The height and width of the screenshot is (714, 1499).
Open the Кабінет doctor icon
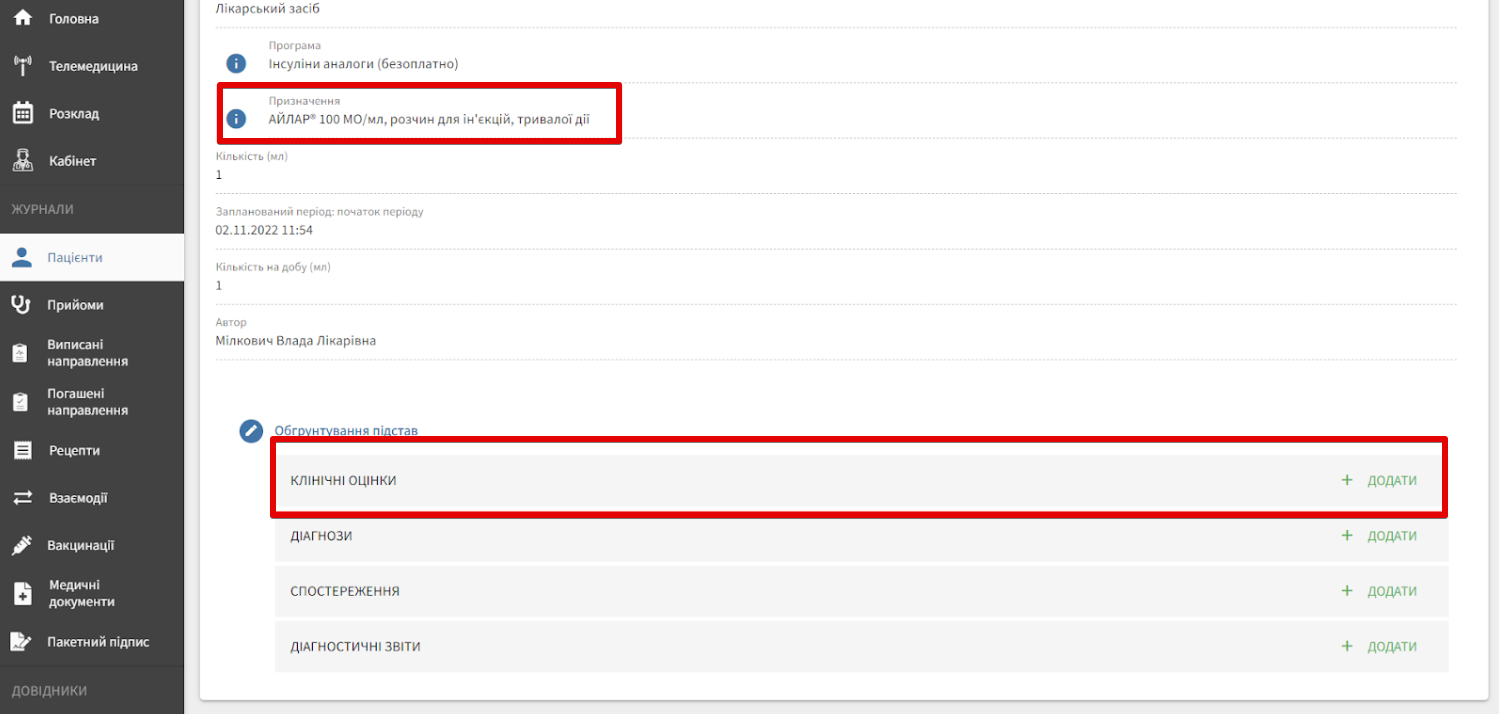[22, 160]
